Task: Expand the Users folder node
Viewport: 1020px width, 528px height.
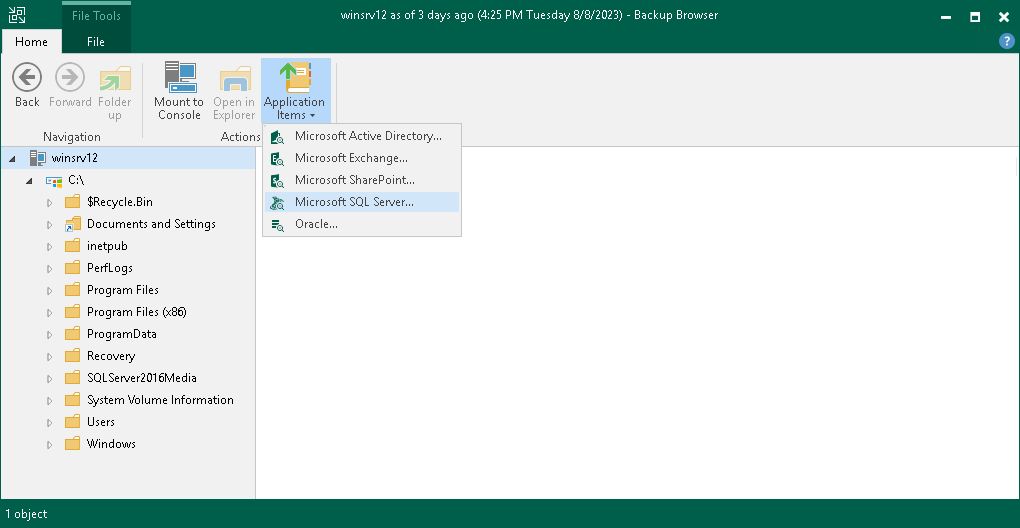Action: point(49,423)
